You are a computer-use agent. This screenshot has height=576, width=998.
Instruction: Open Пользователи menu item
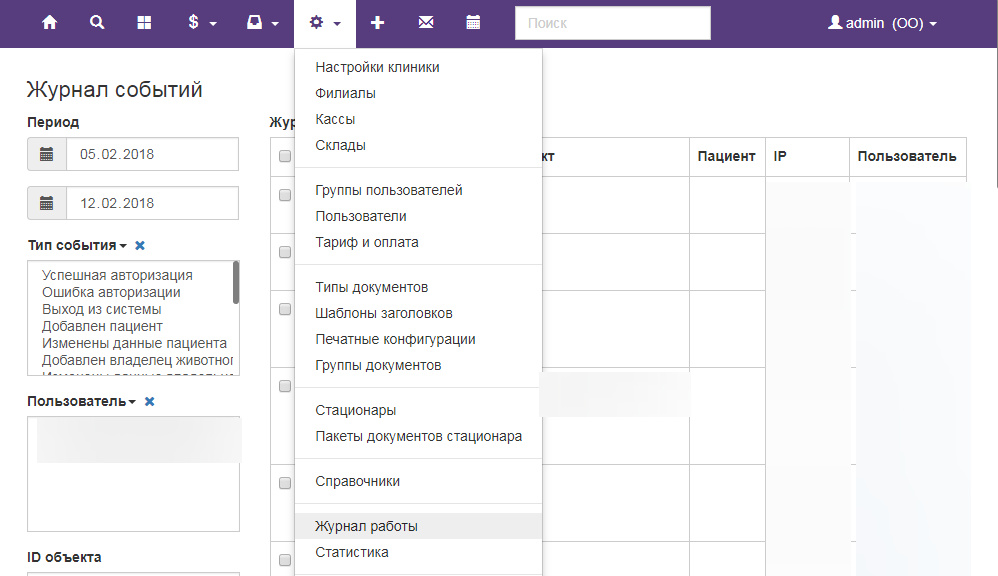tap(418, 216)
